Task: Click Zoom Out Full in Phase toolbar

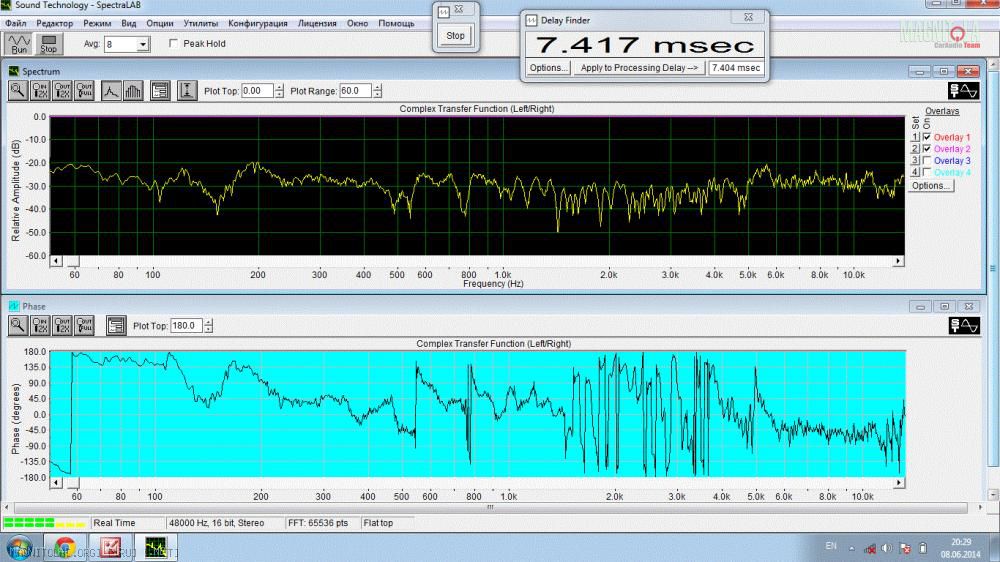Action: coord(84,325)
